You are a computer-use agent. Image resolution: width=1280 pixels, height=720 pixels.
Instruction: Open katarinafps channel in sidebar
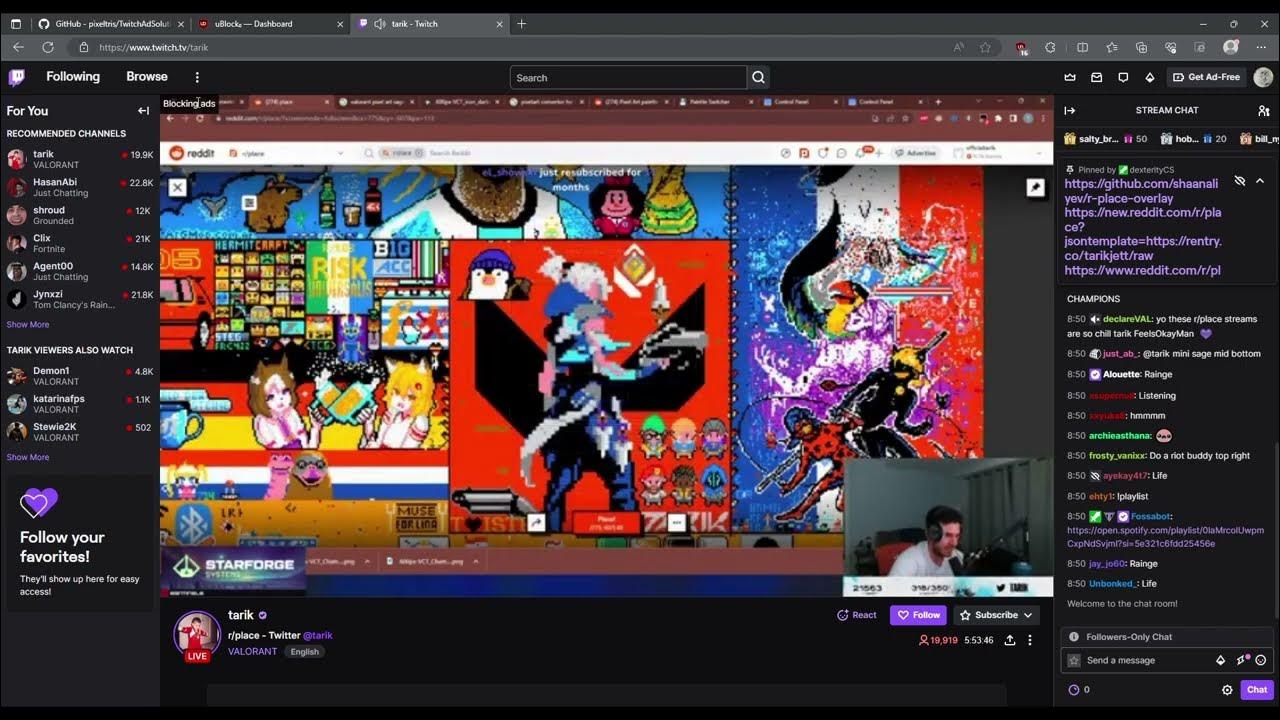tap(80, 404)
